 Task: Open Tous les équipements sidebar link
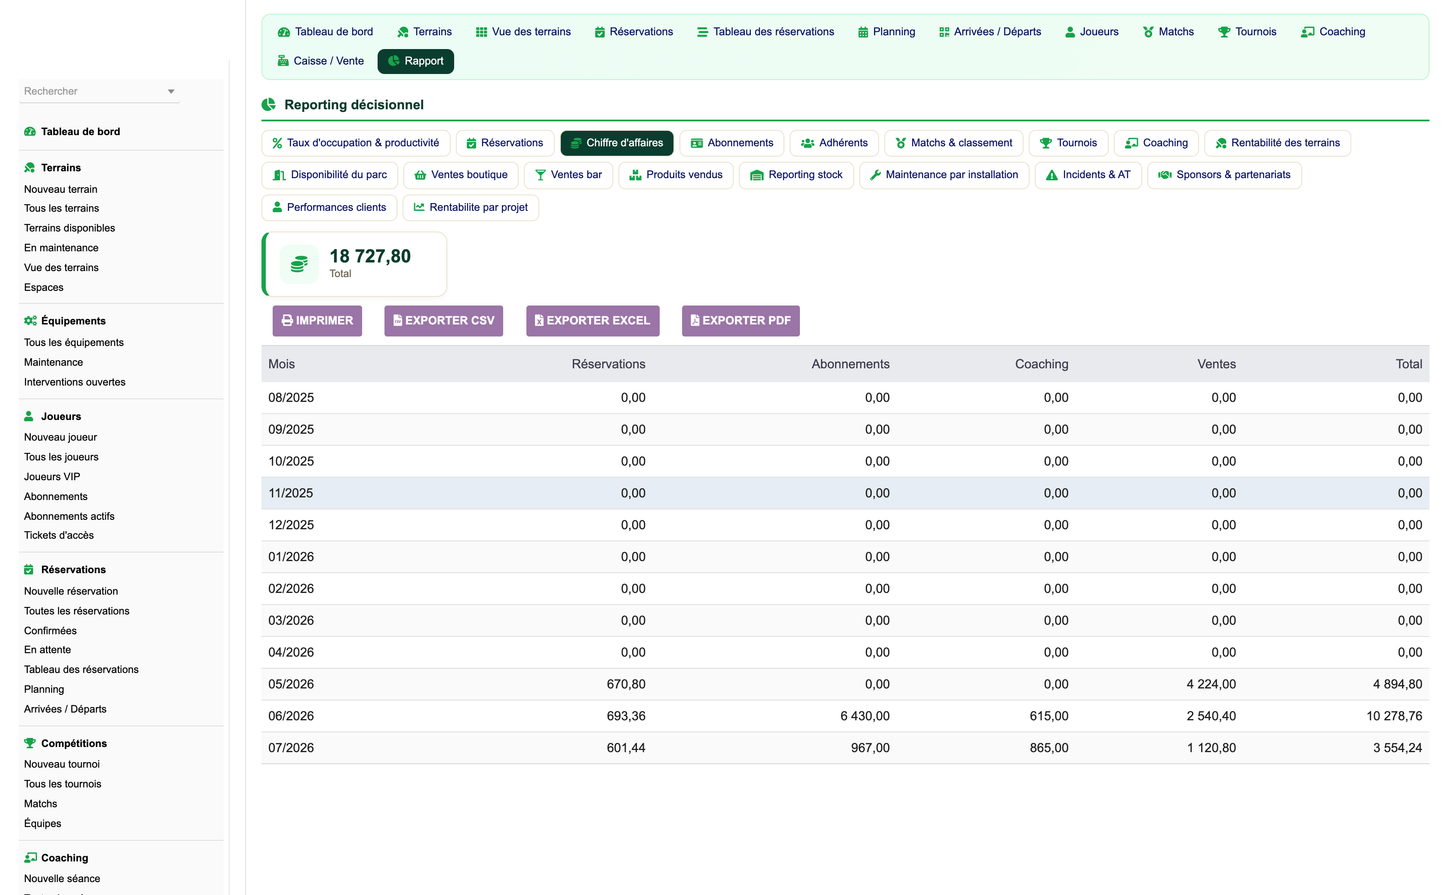74,343
